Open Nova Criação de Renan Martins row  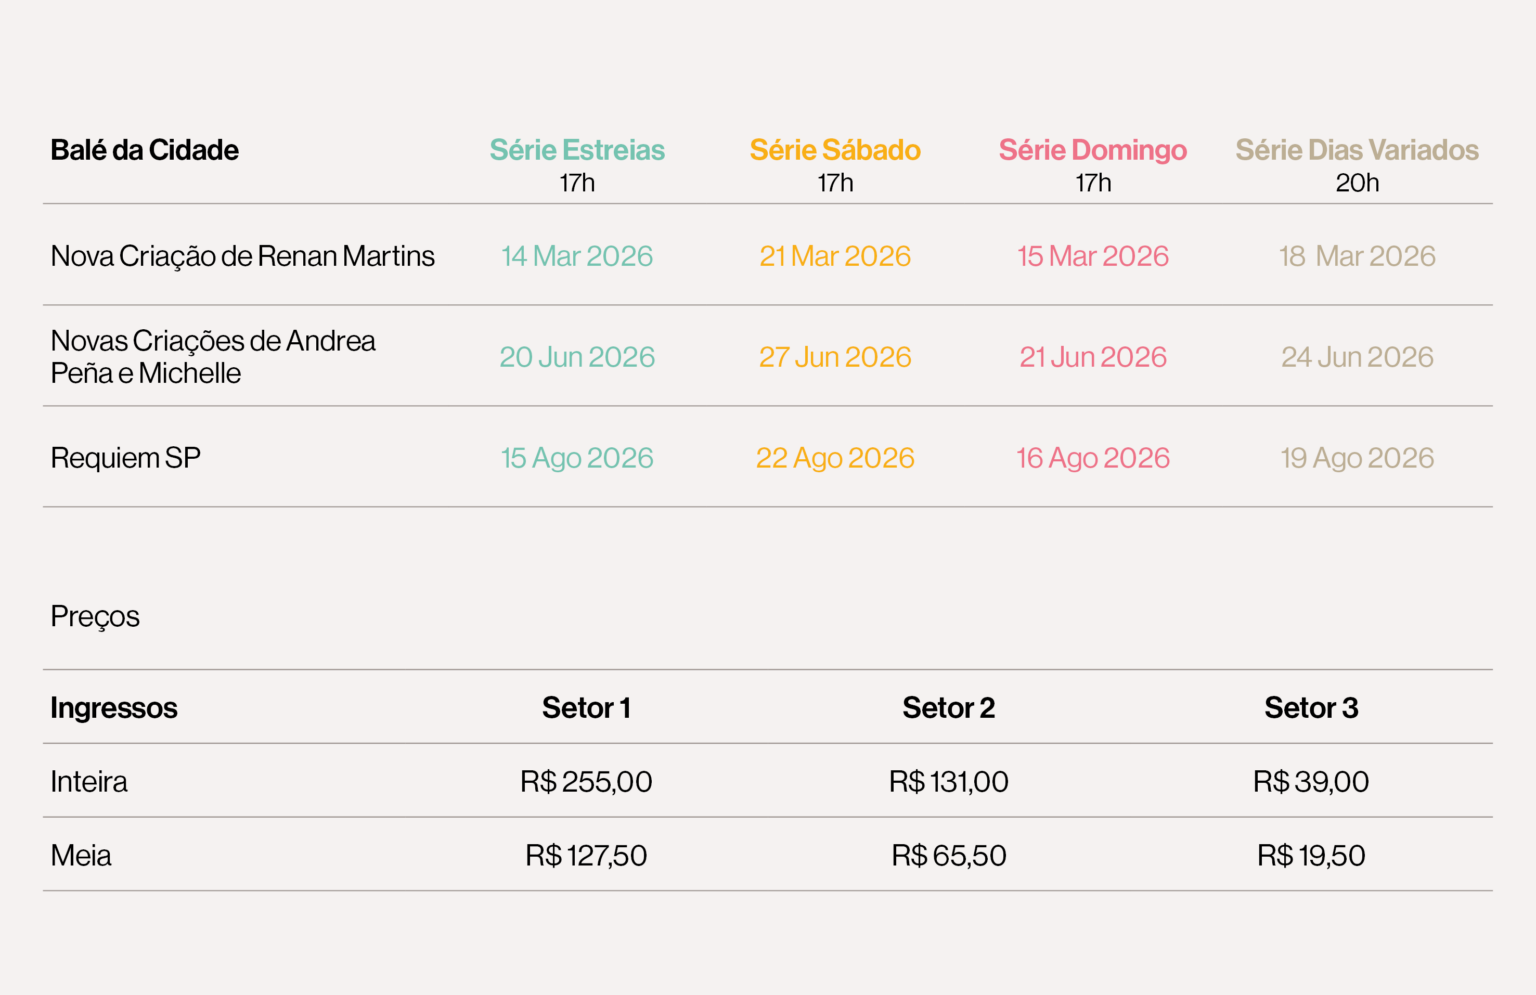243,256
